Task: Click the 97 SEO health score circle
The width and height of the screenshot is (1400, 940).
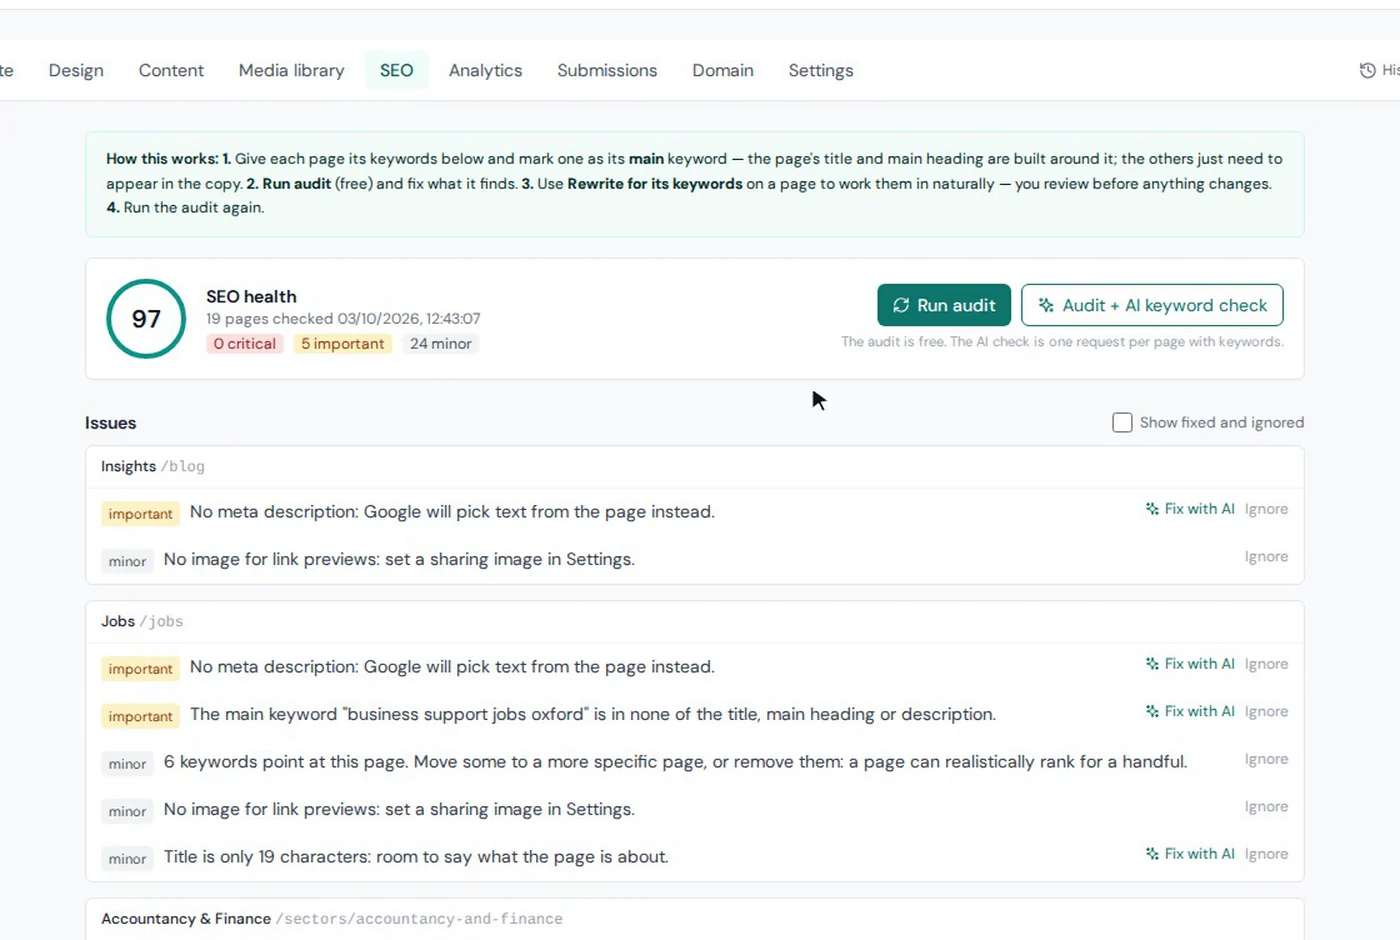Action: pyautogui.click(x=146, y=319)
